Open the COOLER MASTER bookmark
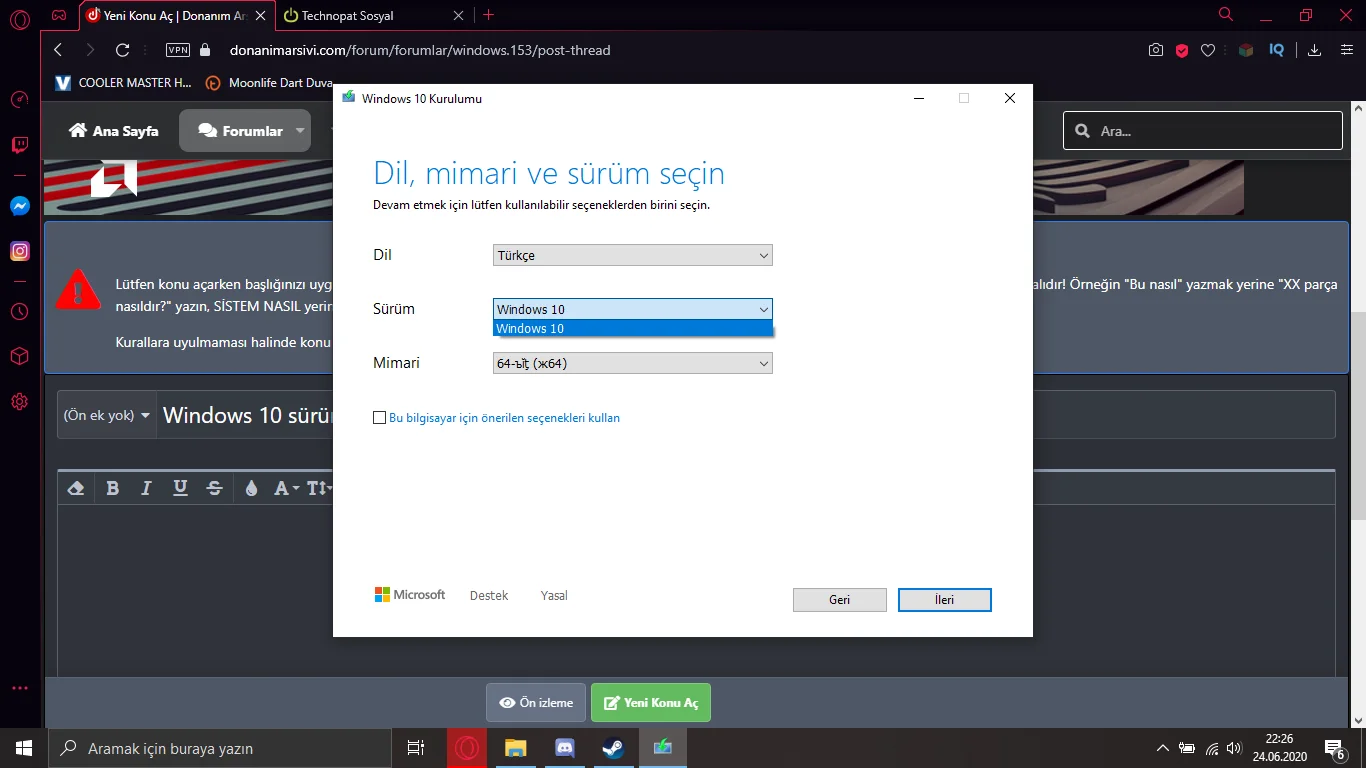The image size is (1366, 768). pyautogui.click(x=123, y=83)
